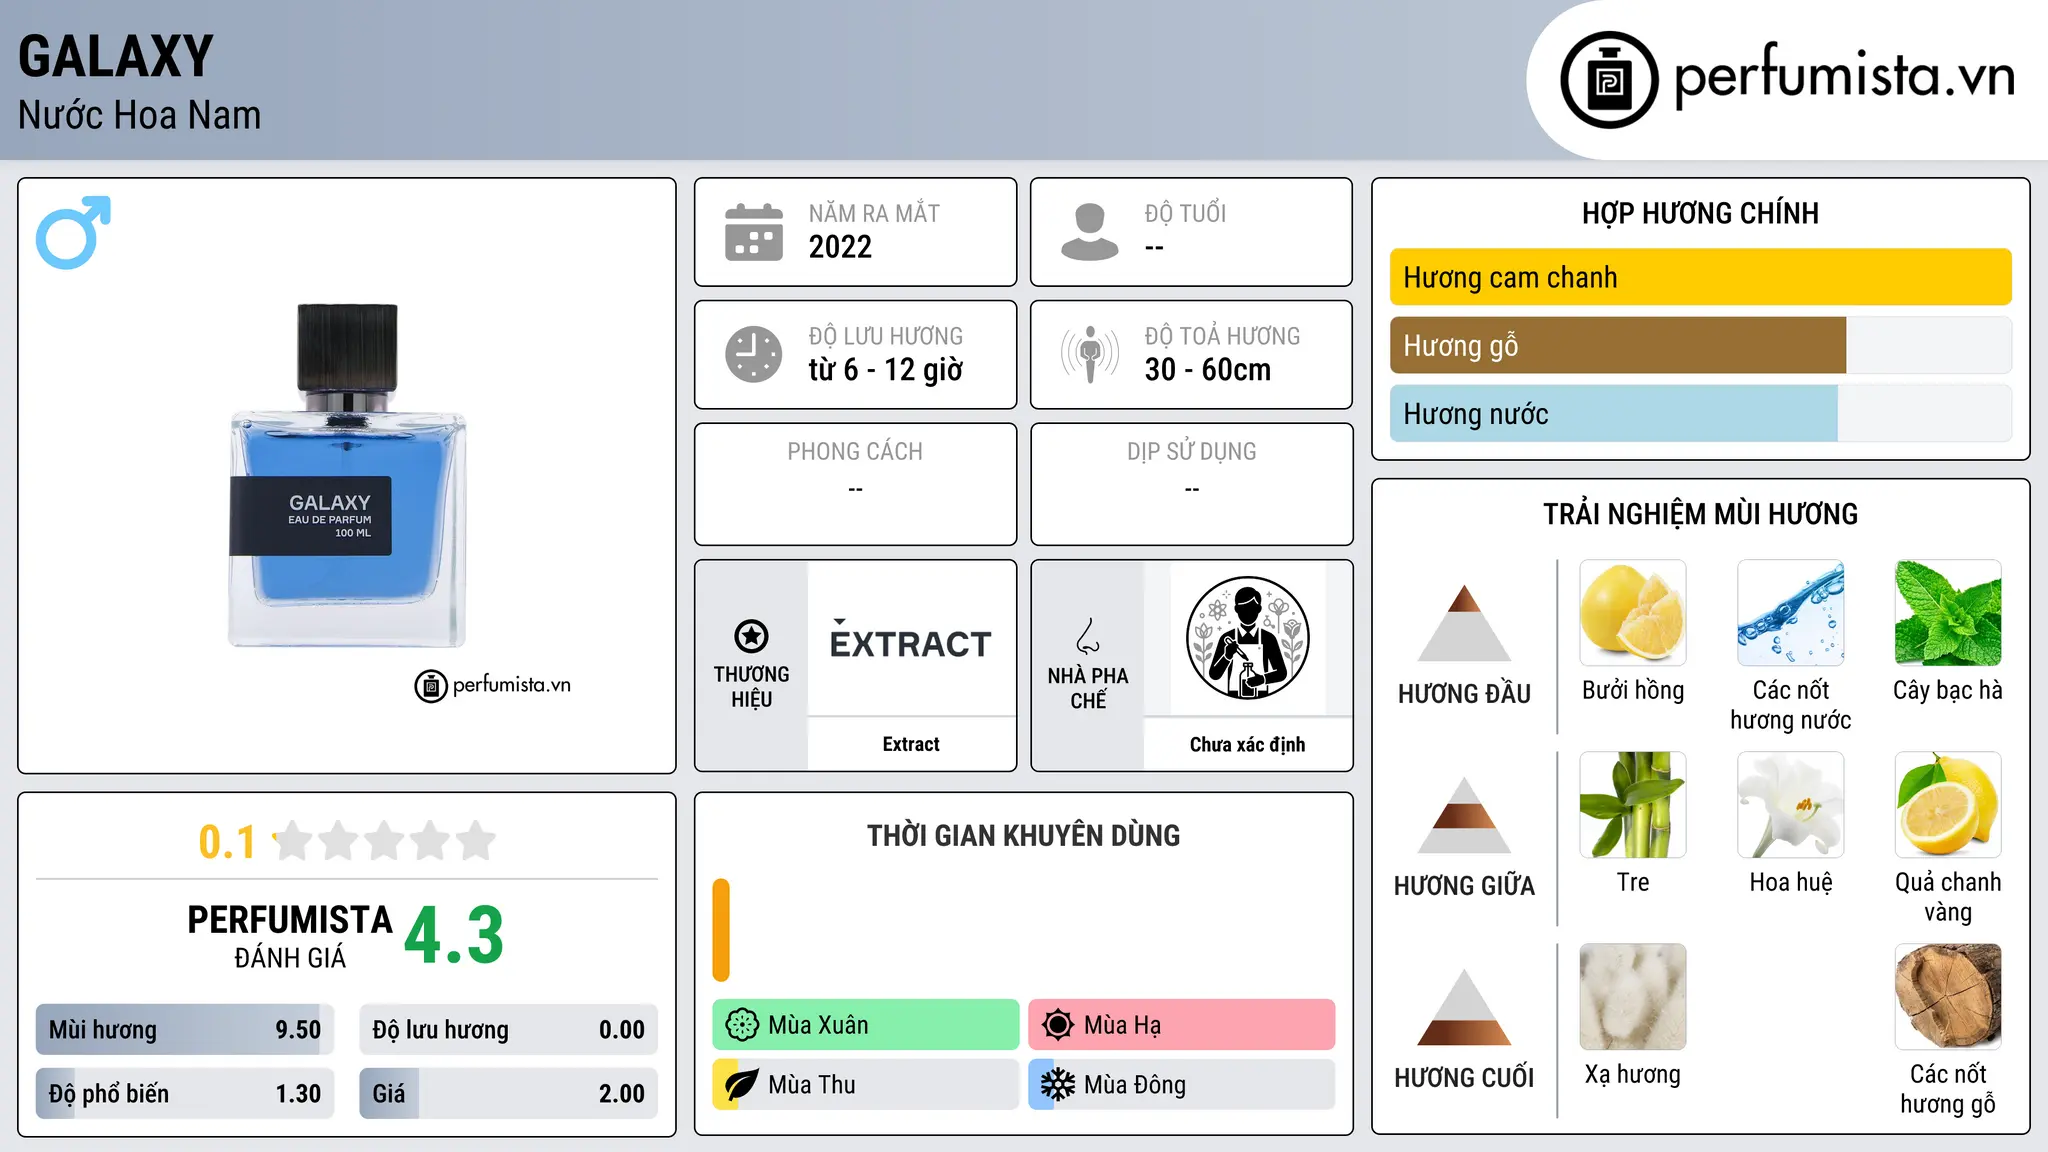The image size is (2048, 1152).
Task: Click the Độ lưu hương 0.00 score bar
Action: 508,1029
